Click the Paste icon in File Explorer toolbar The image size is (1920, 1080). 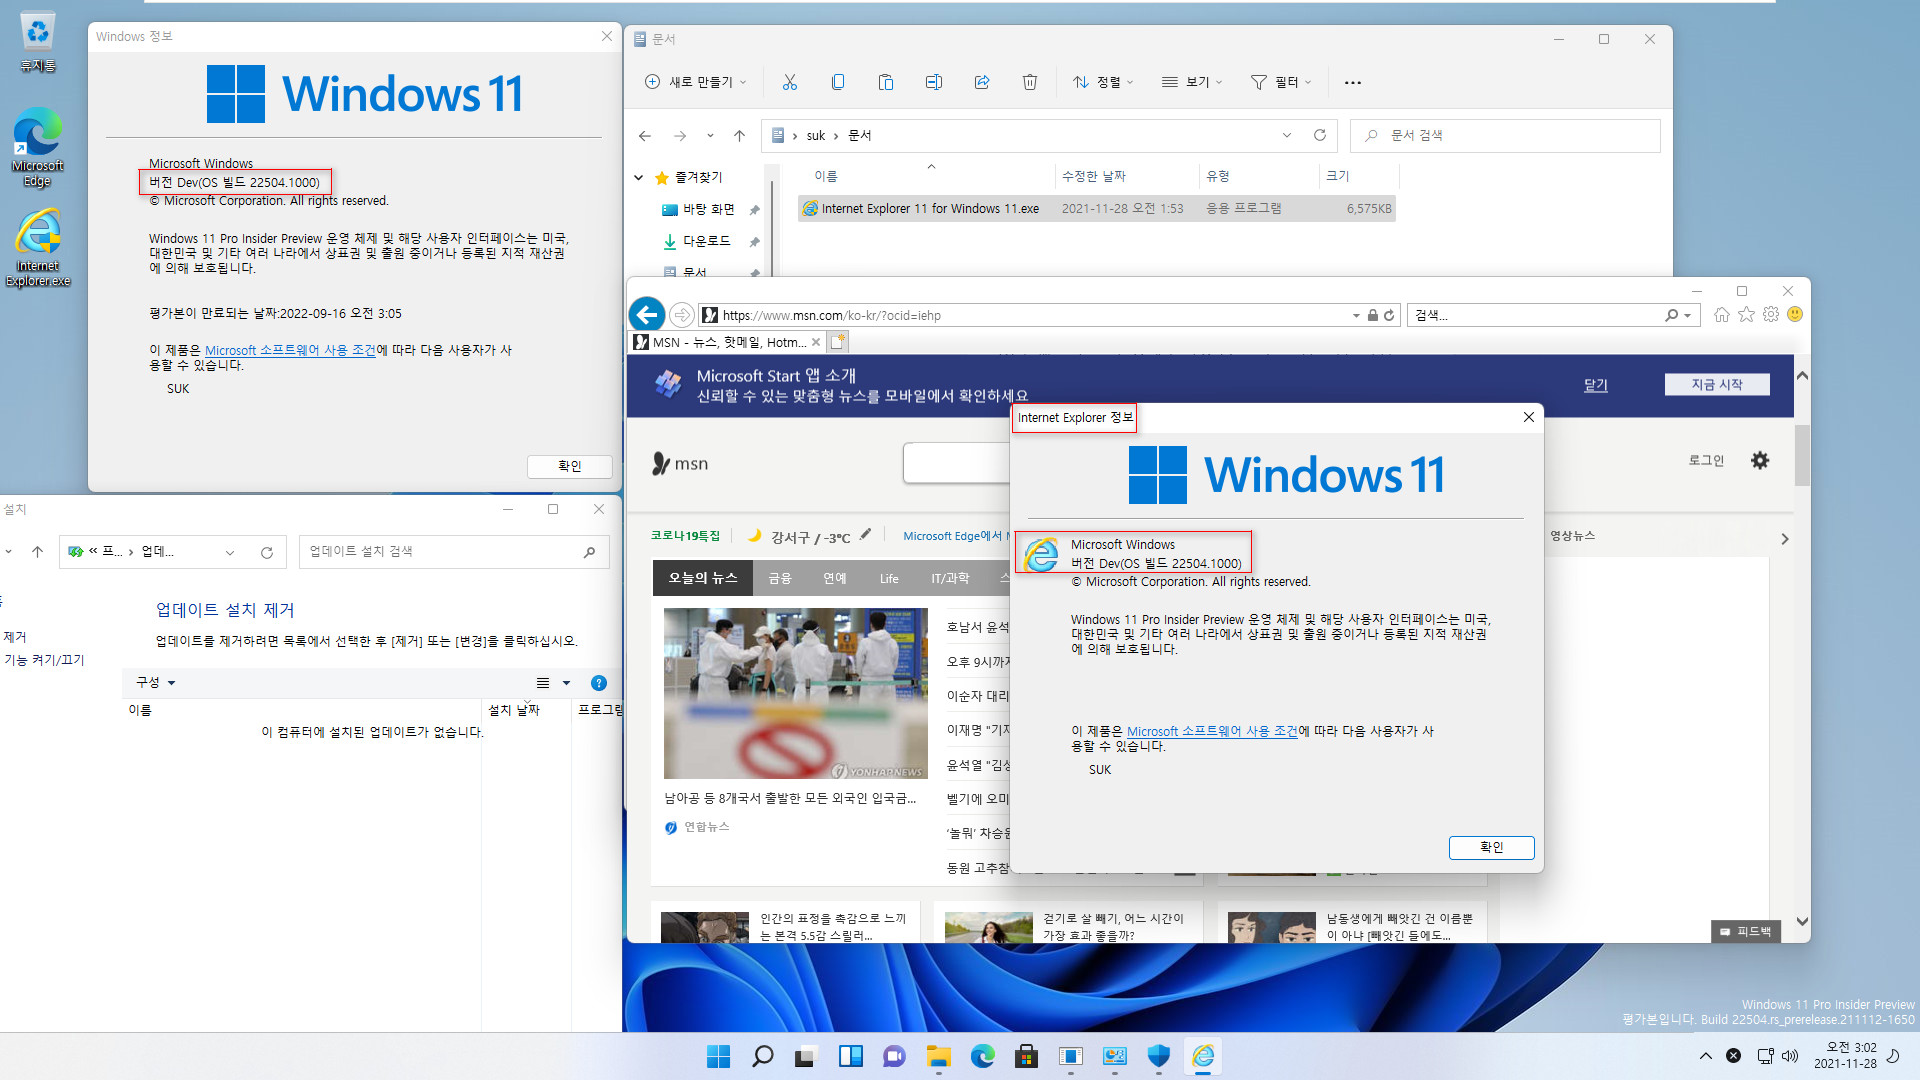point(886,82)
